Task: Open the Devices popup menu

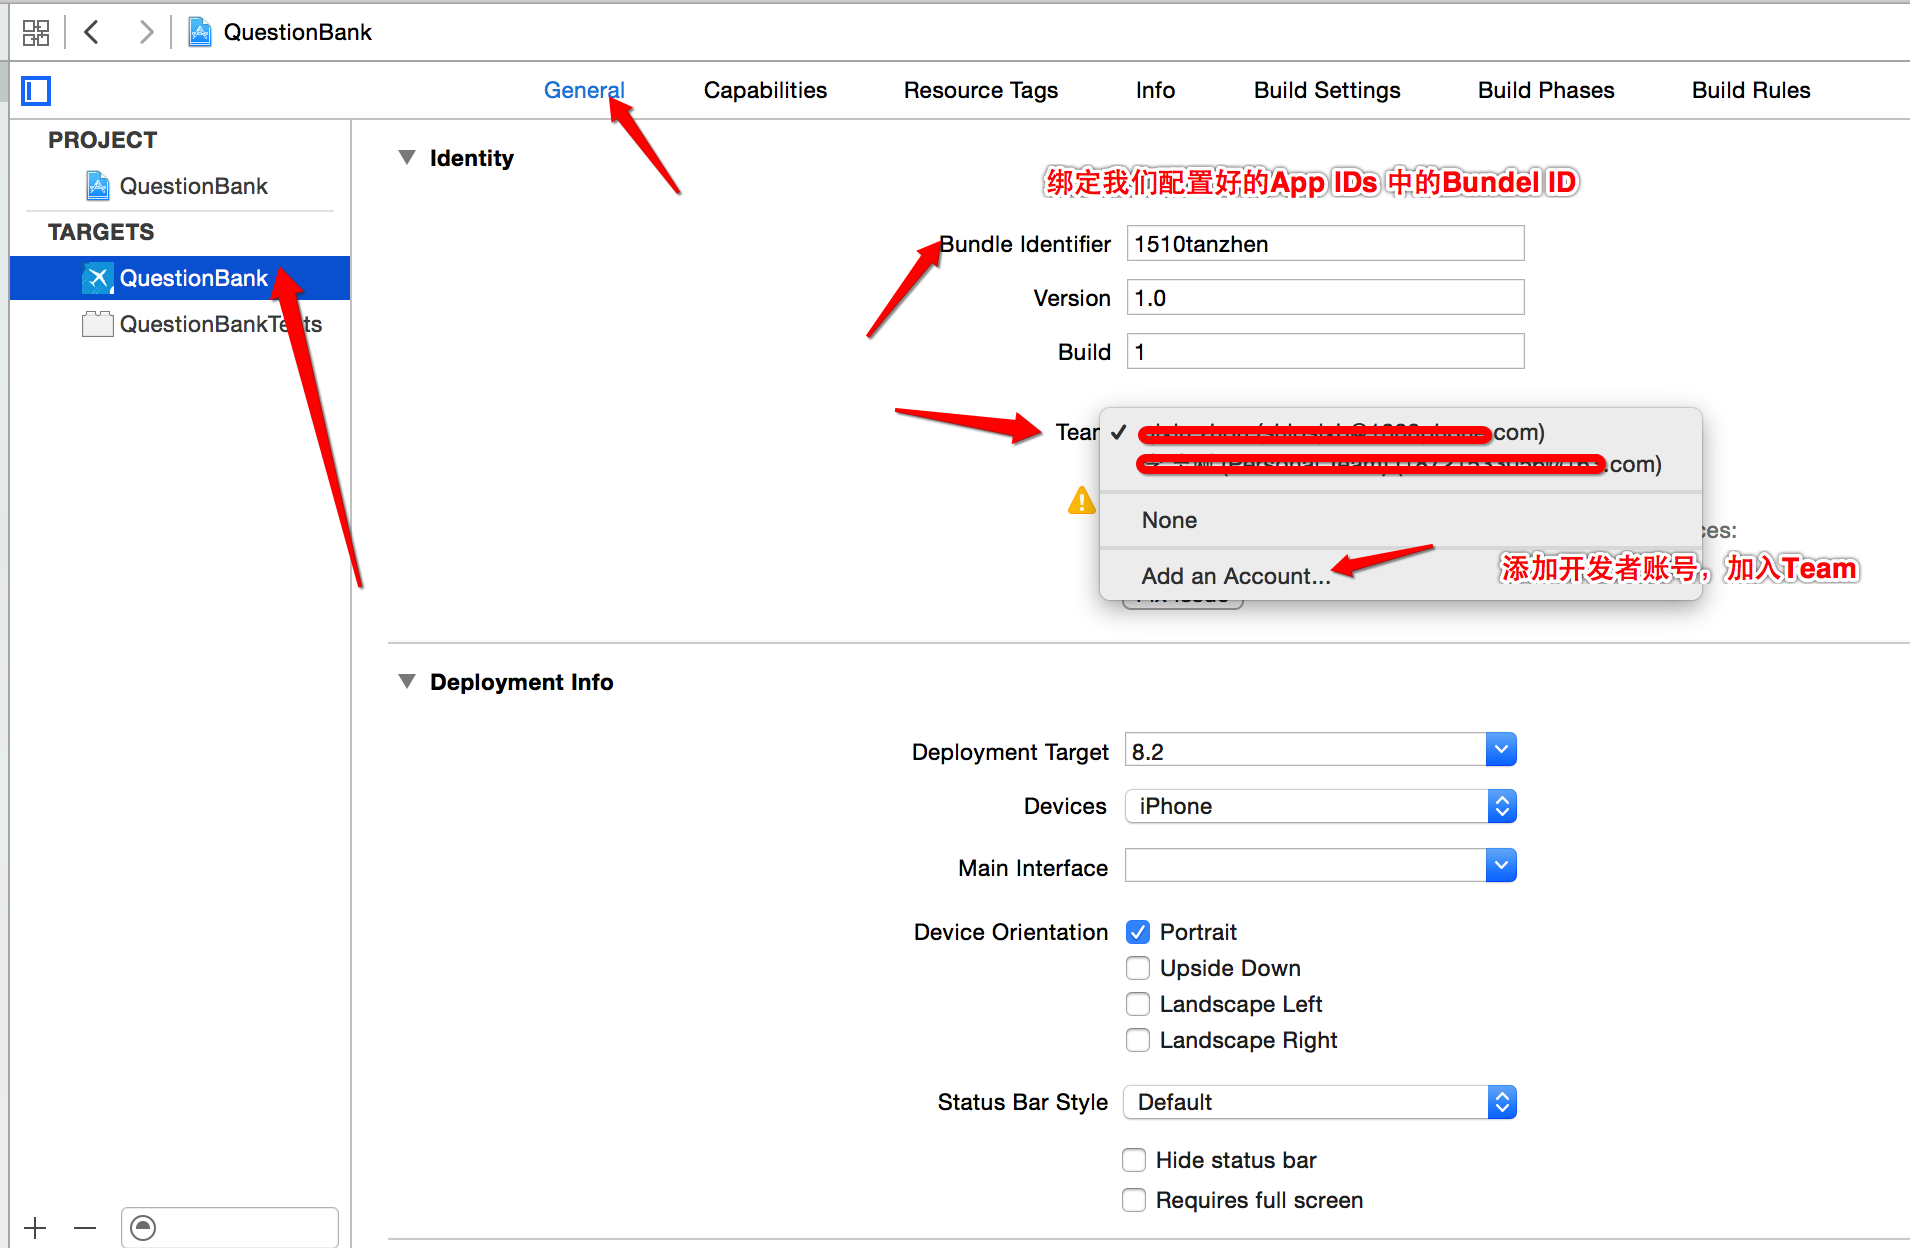Action: click(x=1320, y=806)
